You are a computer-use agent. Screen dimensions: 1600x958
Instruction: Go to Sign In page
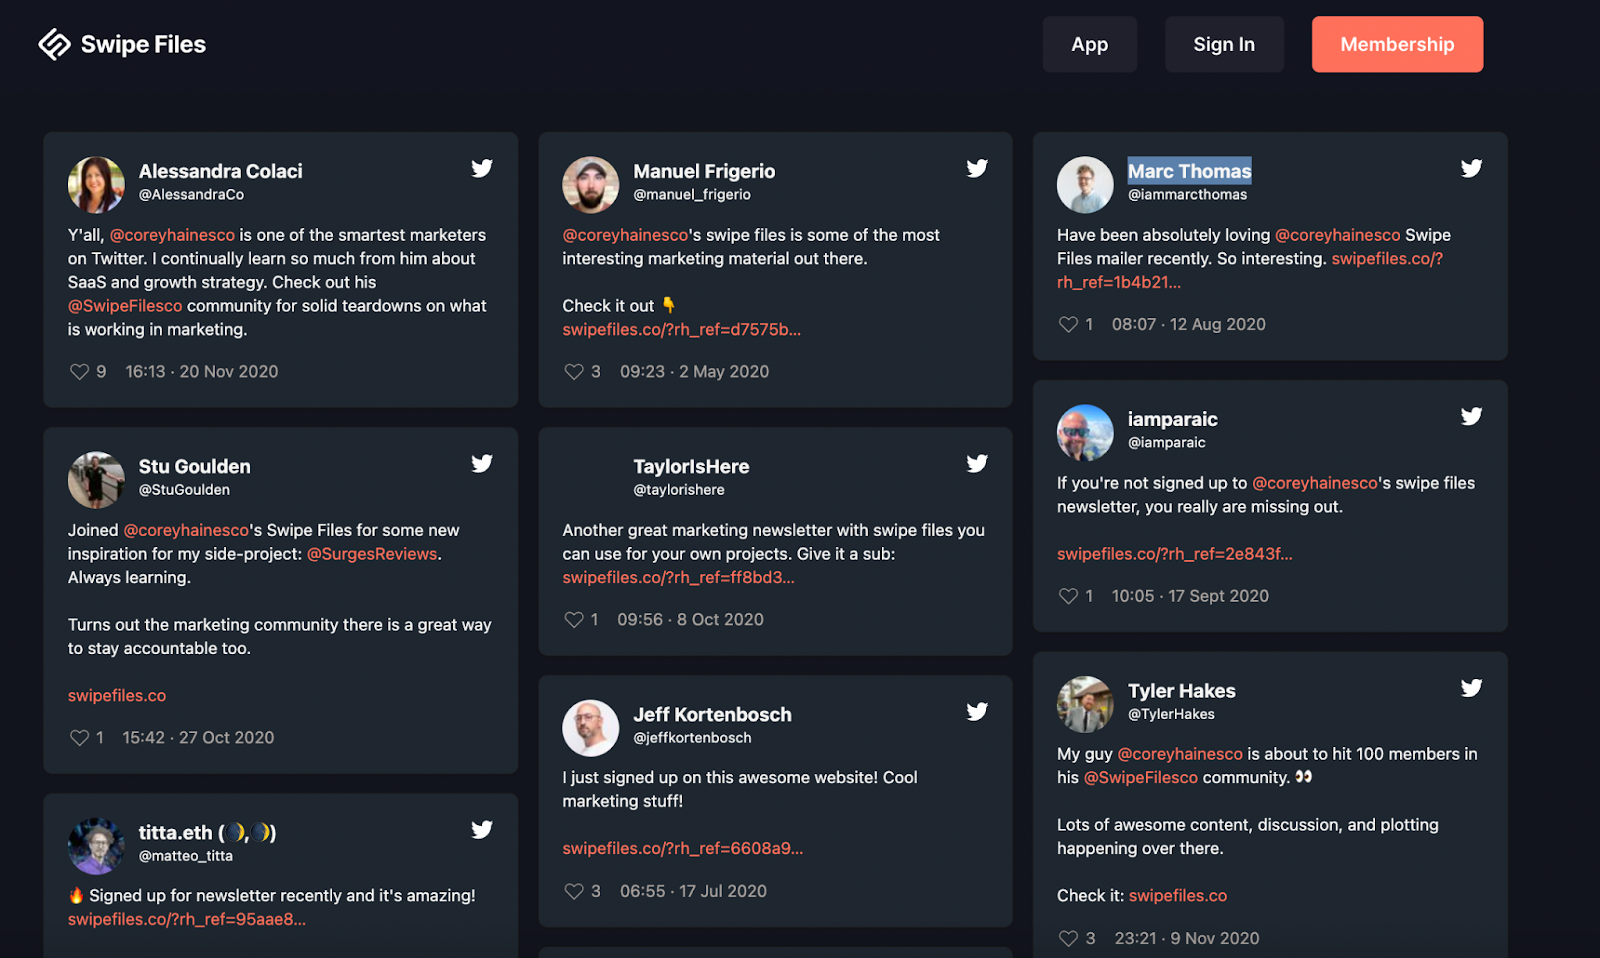[x=1224, y=44]
